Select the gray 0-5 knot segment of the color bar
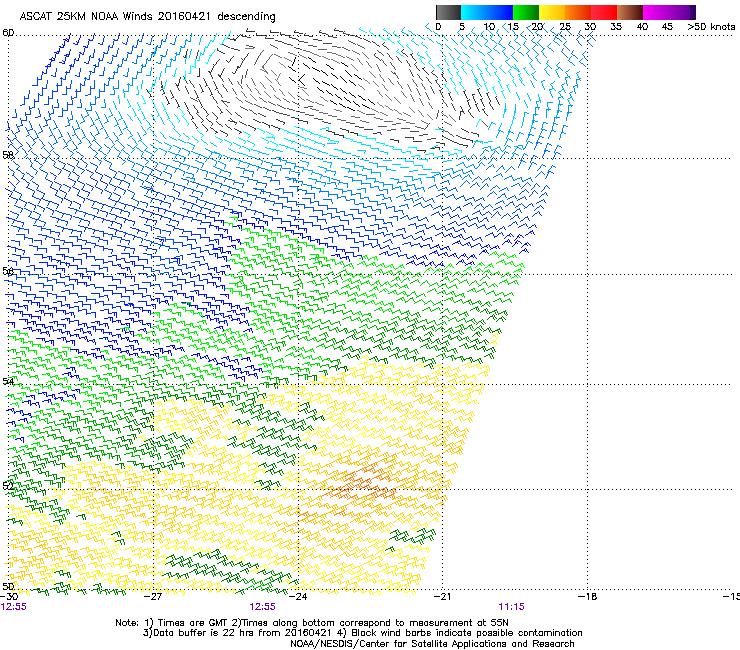The height and width of the screenshot is (650, 740). [x=448, y=12]
